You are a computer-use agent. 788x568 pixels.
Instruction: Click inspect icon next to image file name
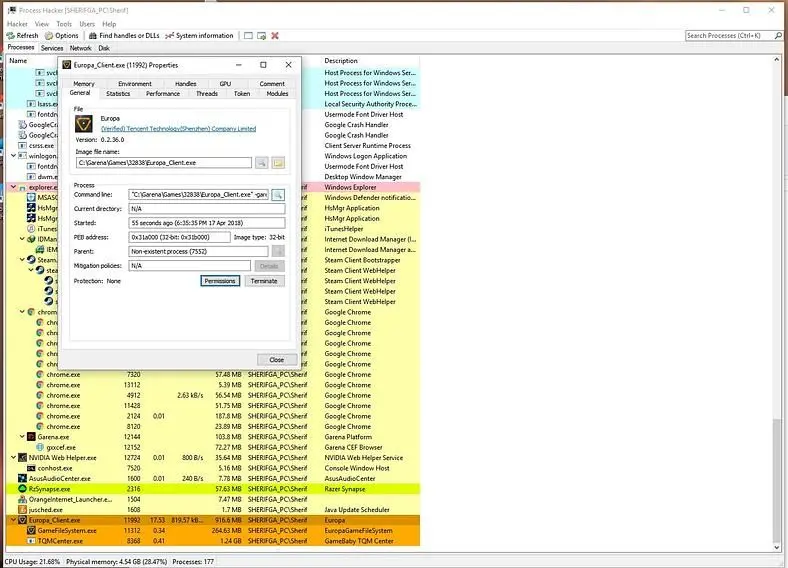(261, 163)
